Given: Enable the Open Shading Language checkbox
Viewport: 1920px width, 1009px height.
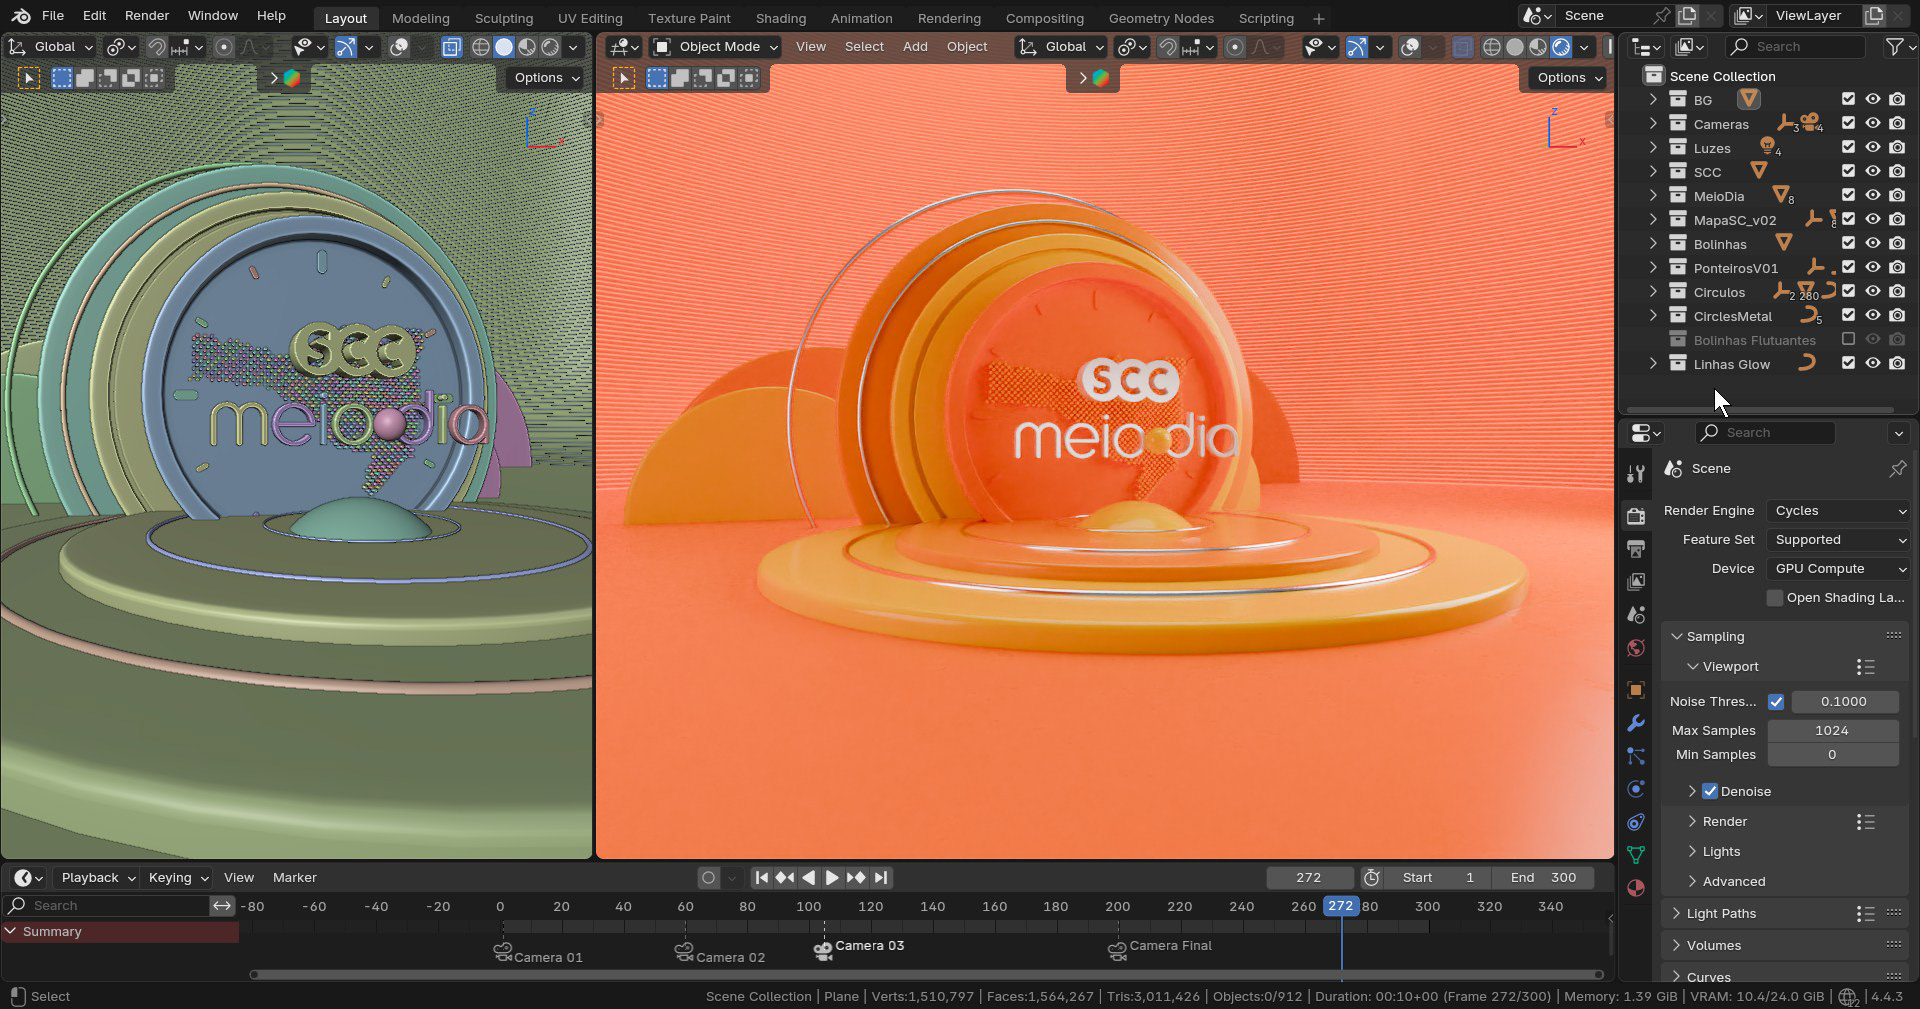Looking at the screenshot, I should pos(1775,598).
